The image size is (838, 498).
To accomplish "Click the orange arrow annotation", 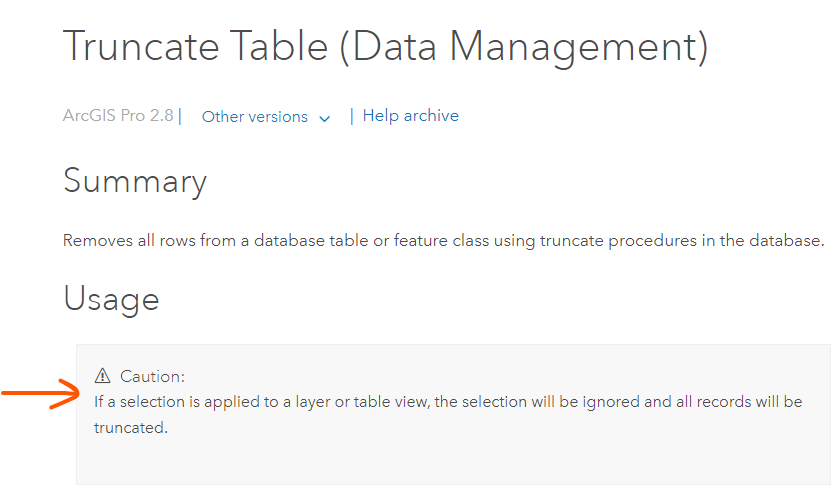I will point(39,394).
